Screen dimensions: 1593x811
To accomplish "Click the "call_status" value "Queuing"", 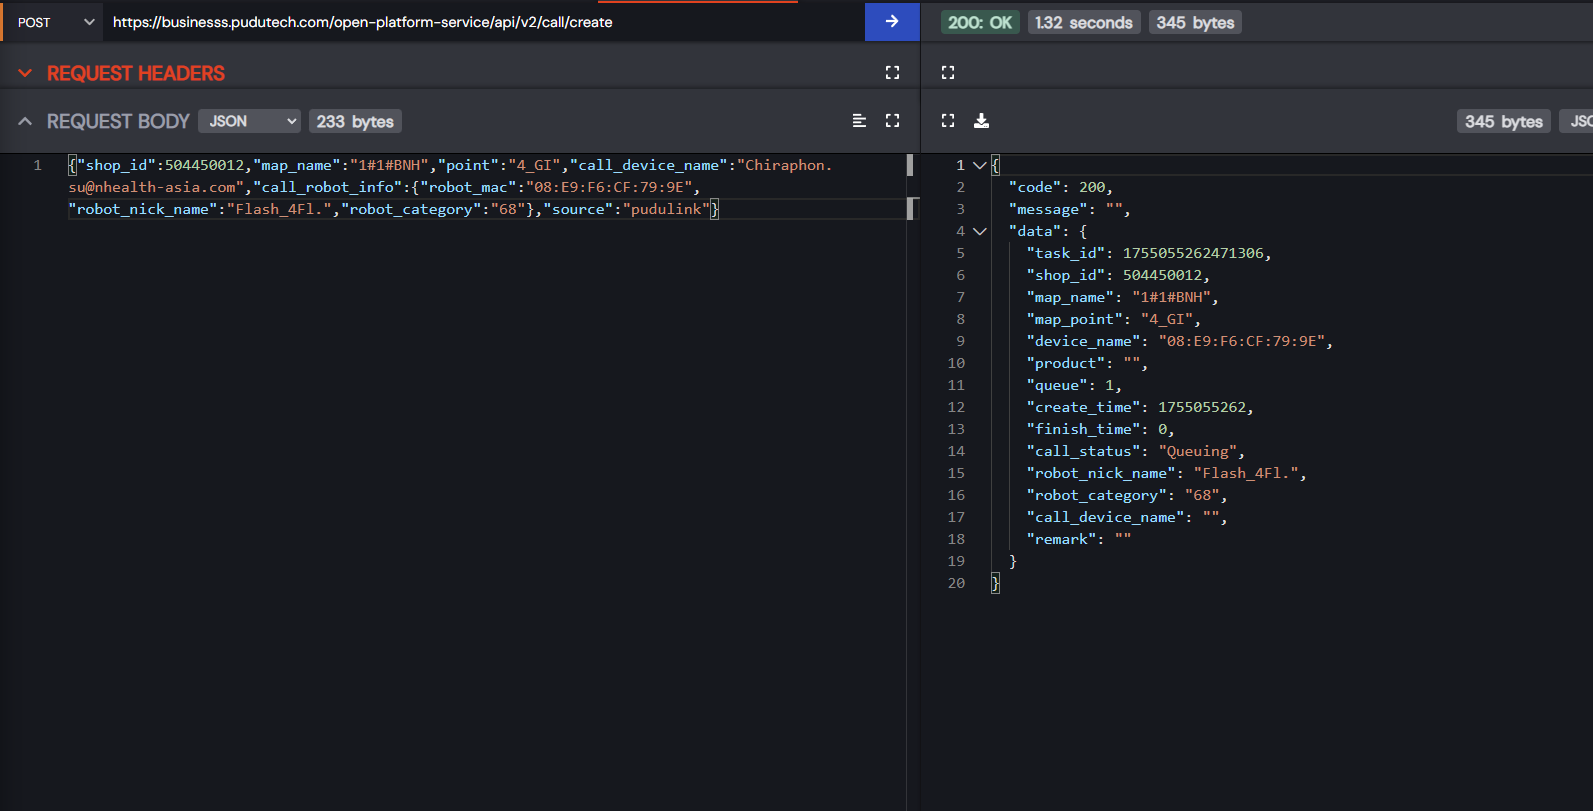I will [1198, 451].
